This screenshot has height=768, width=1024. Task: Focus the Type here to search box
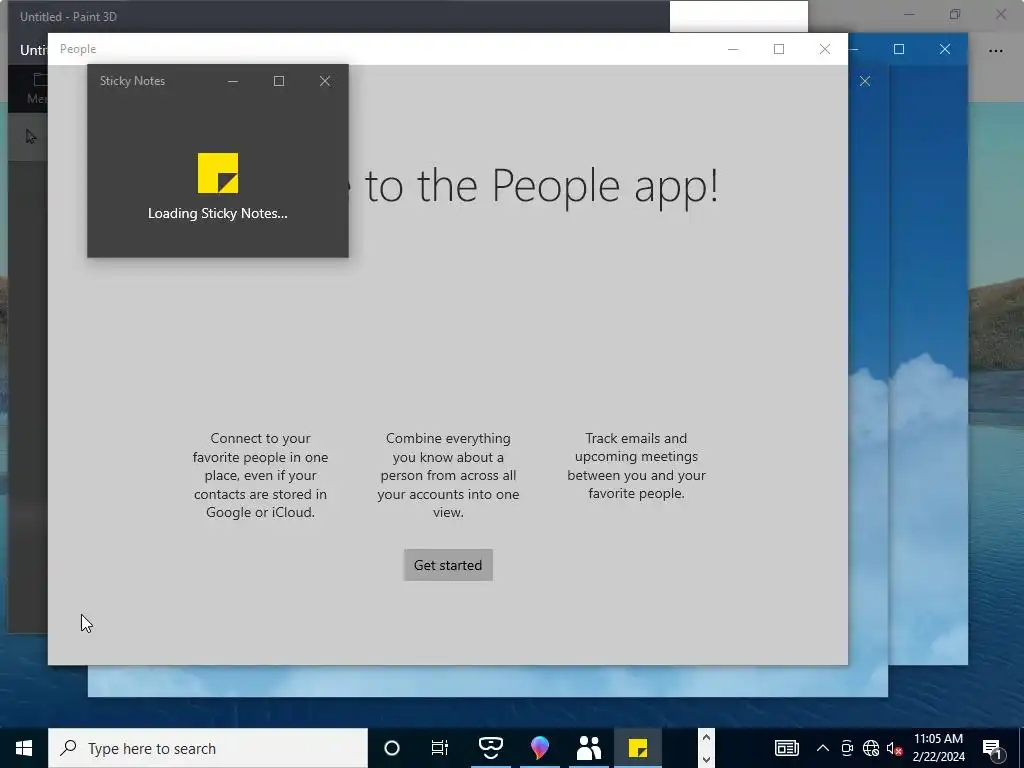coord(208,748)
